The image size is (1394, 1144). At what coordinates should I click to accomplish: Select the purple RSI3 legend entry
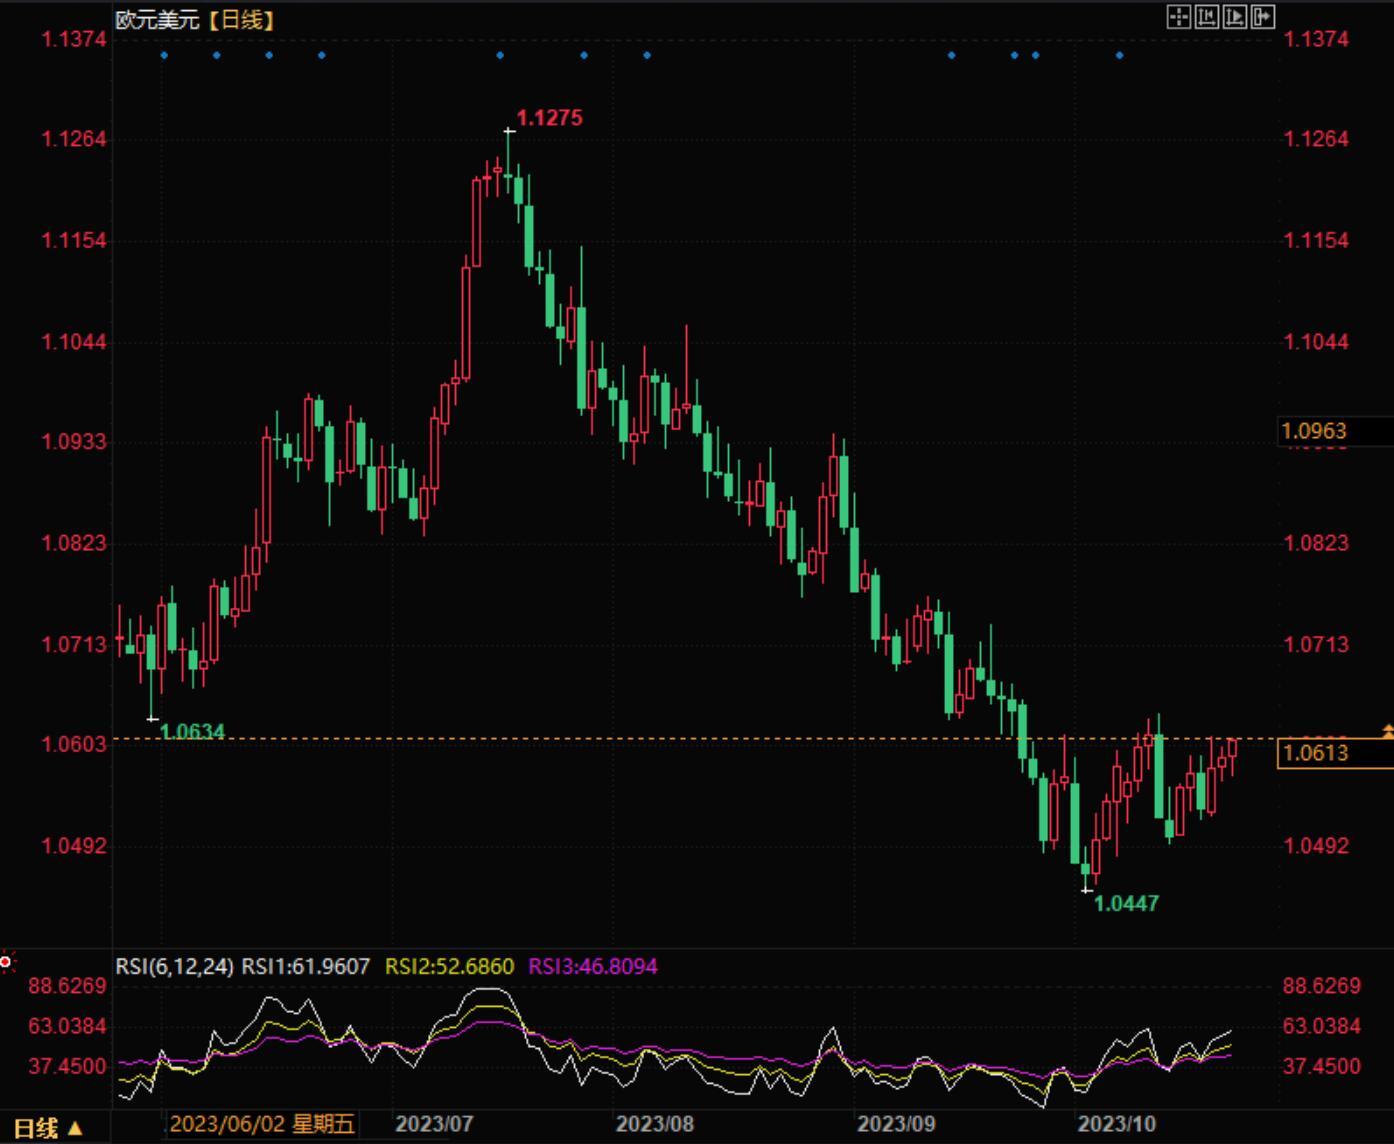coord(592,967)
